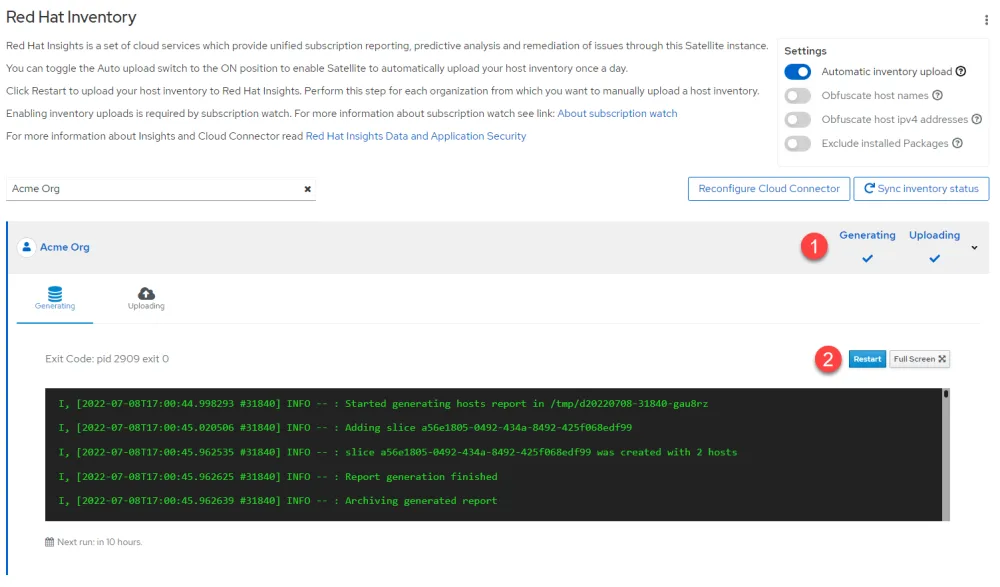Screen dimensions: 1000x587
Task: Click the Restart button
Action: point(867,358)
